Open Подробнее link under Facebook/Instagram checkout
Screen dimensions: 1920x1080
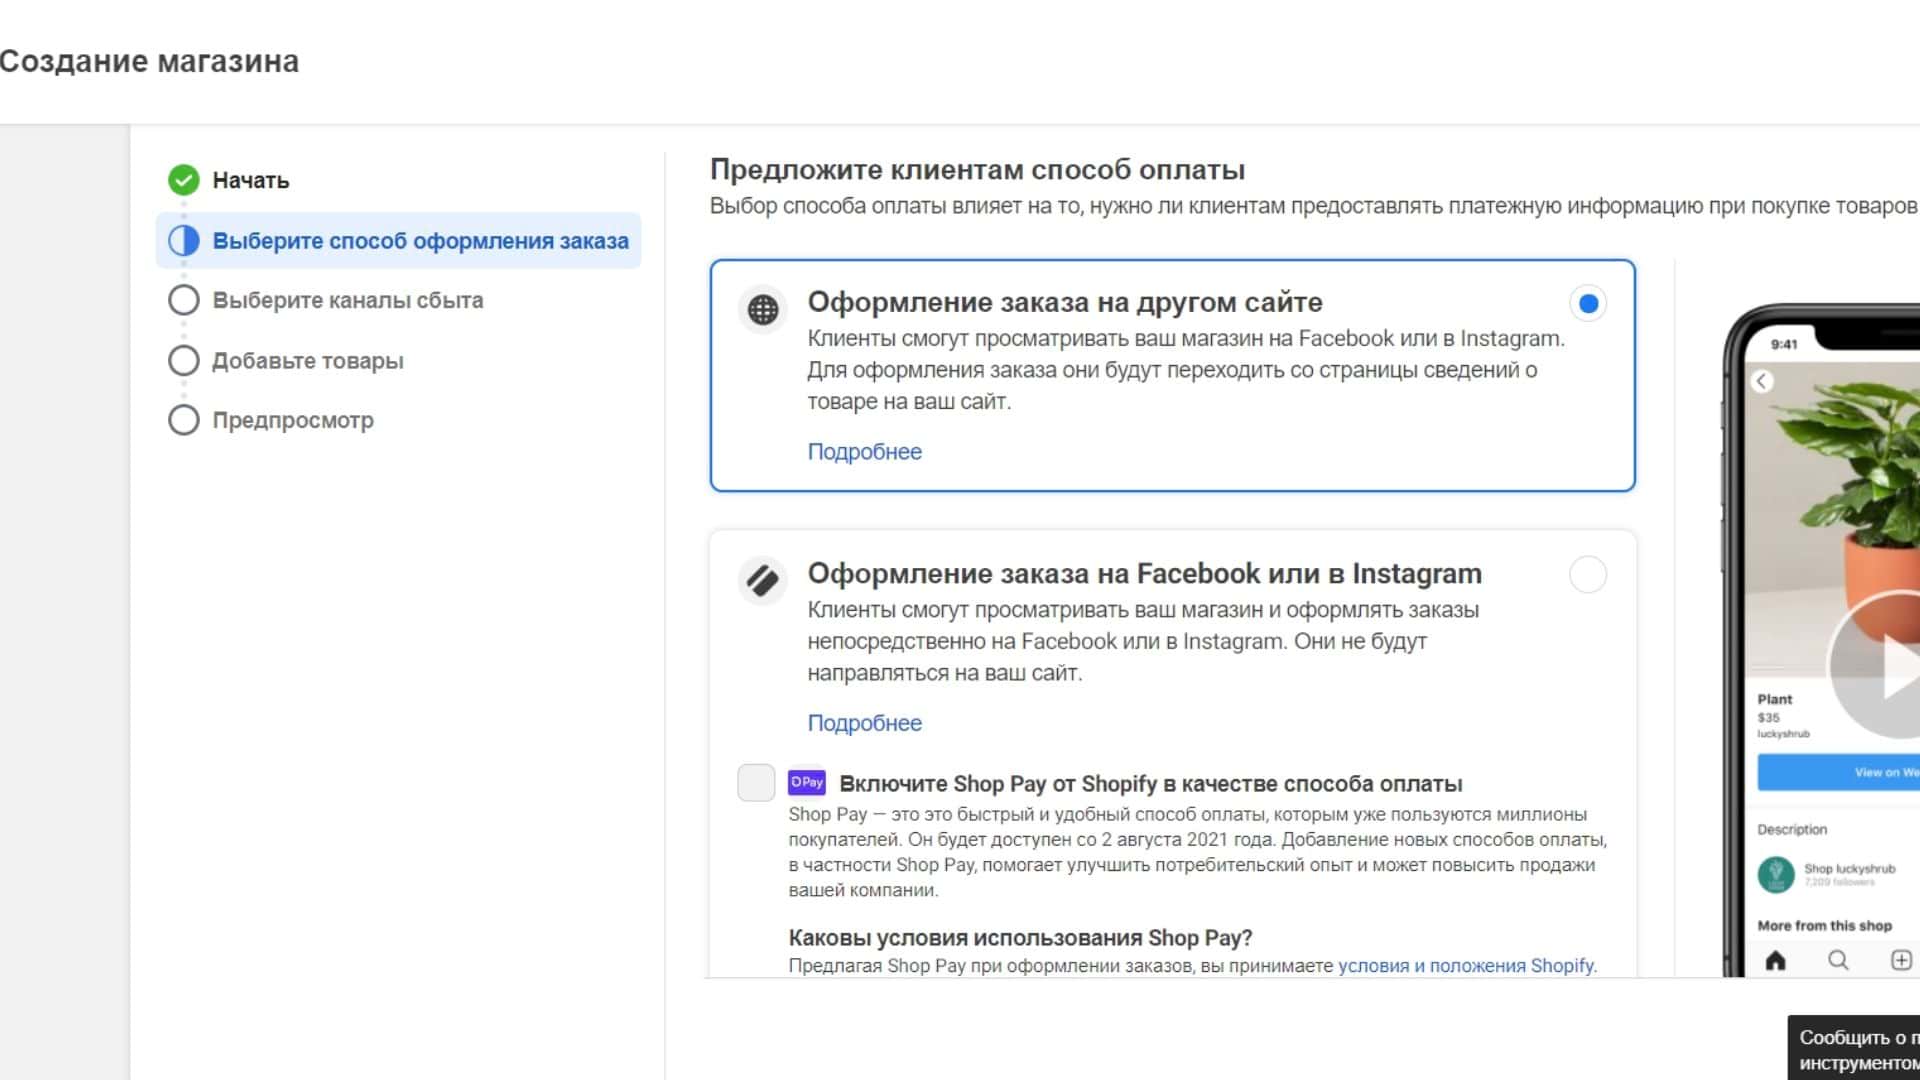click(865, 723)
